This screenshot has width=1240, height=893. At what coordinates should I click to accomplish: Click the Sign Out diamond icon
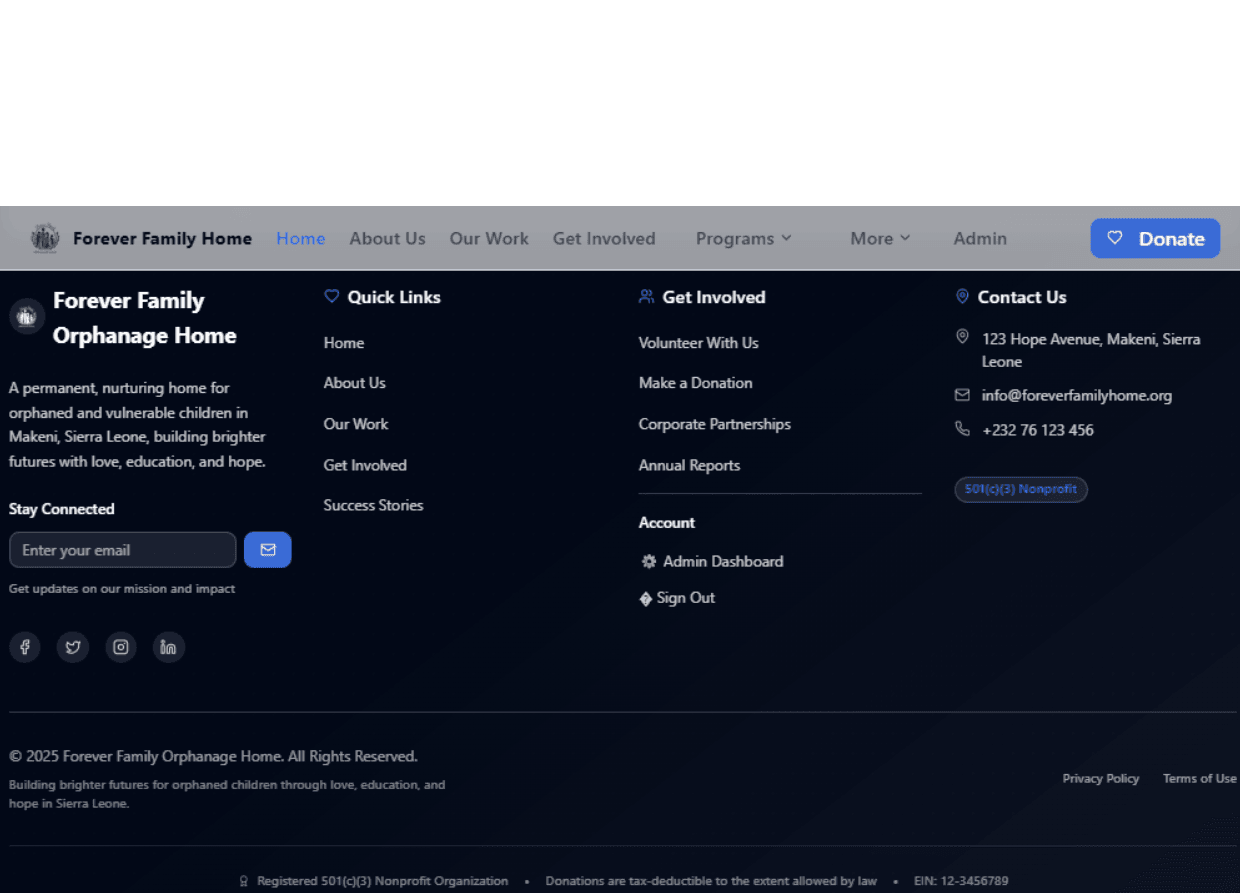pos(646,599)
